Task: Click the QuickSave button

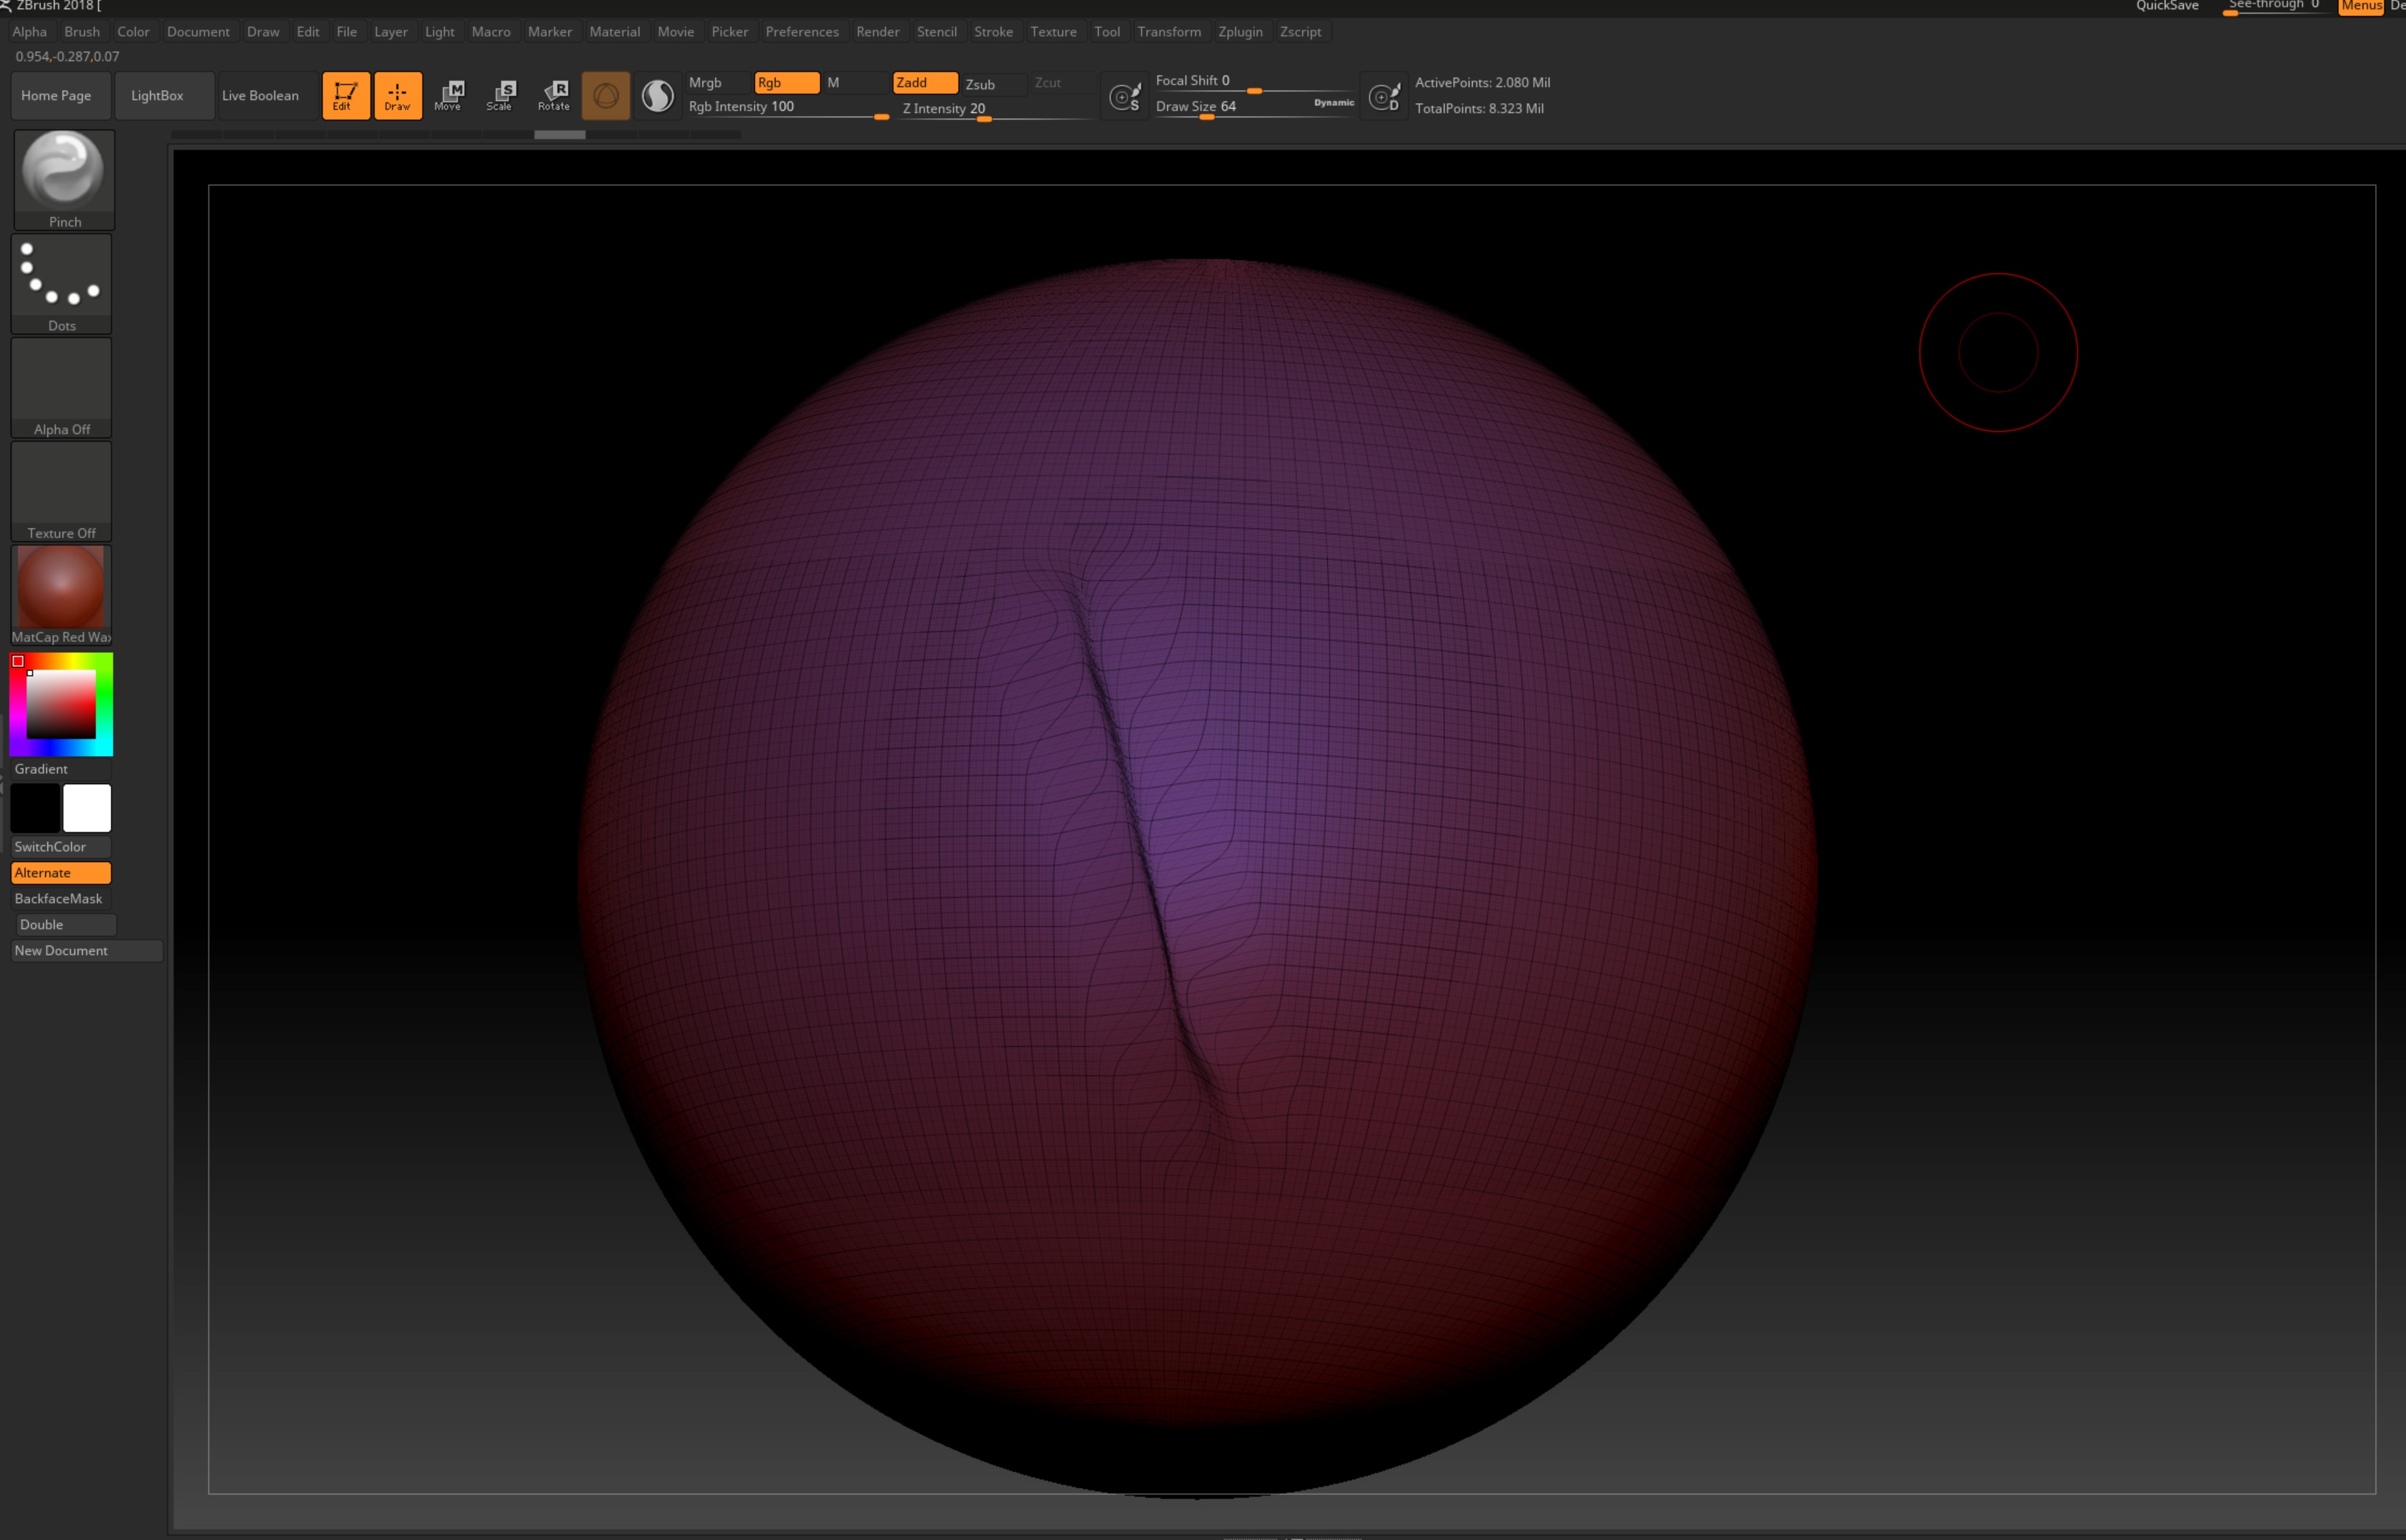Action: pos(2167,6)
